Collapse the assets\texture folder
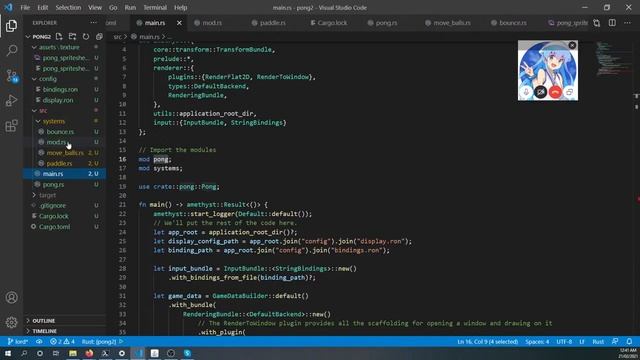 tap(34, 47)
